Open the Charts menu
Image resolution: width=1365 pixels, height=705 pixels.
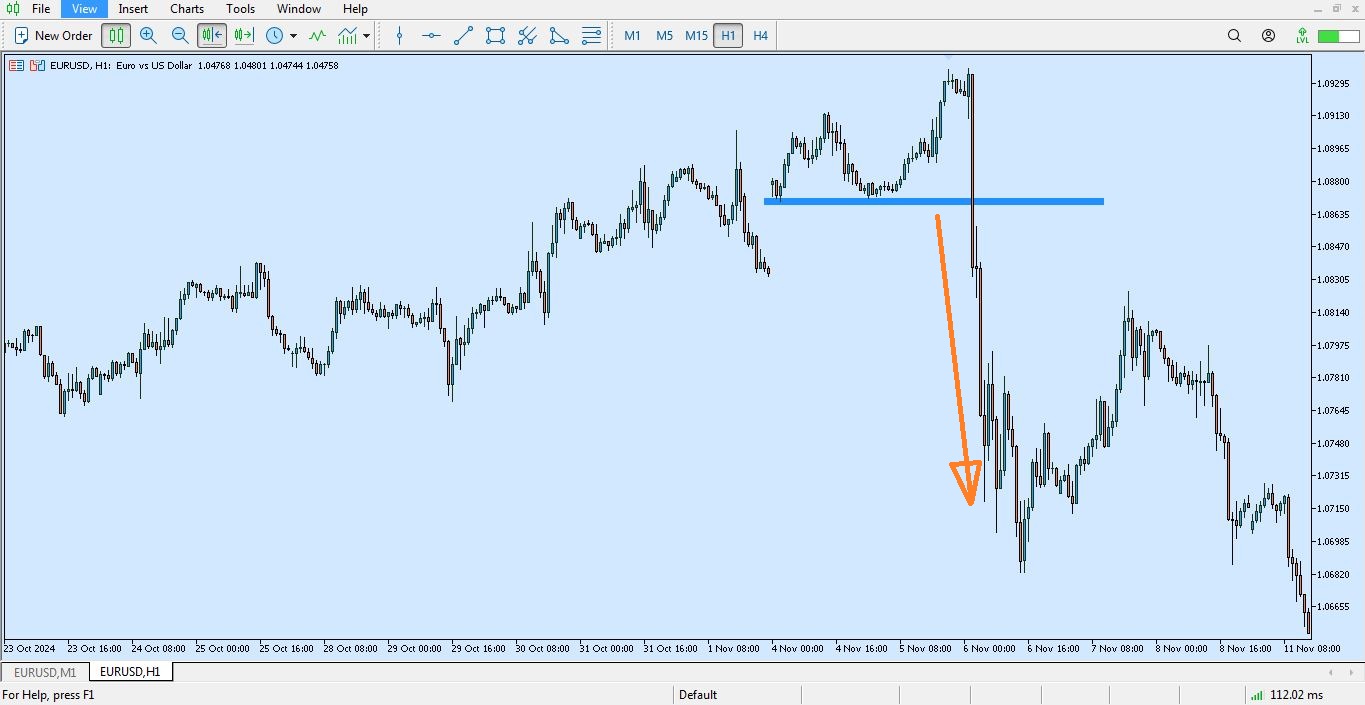click(x=187, y=9)
